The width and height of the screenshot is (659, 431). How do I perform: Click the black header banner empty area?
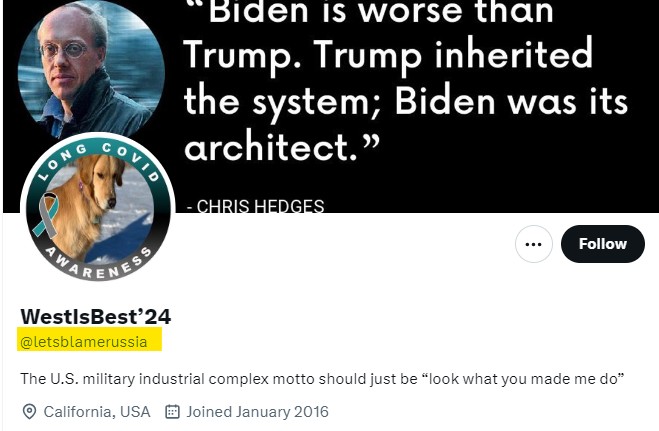[504, 176]
